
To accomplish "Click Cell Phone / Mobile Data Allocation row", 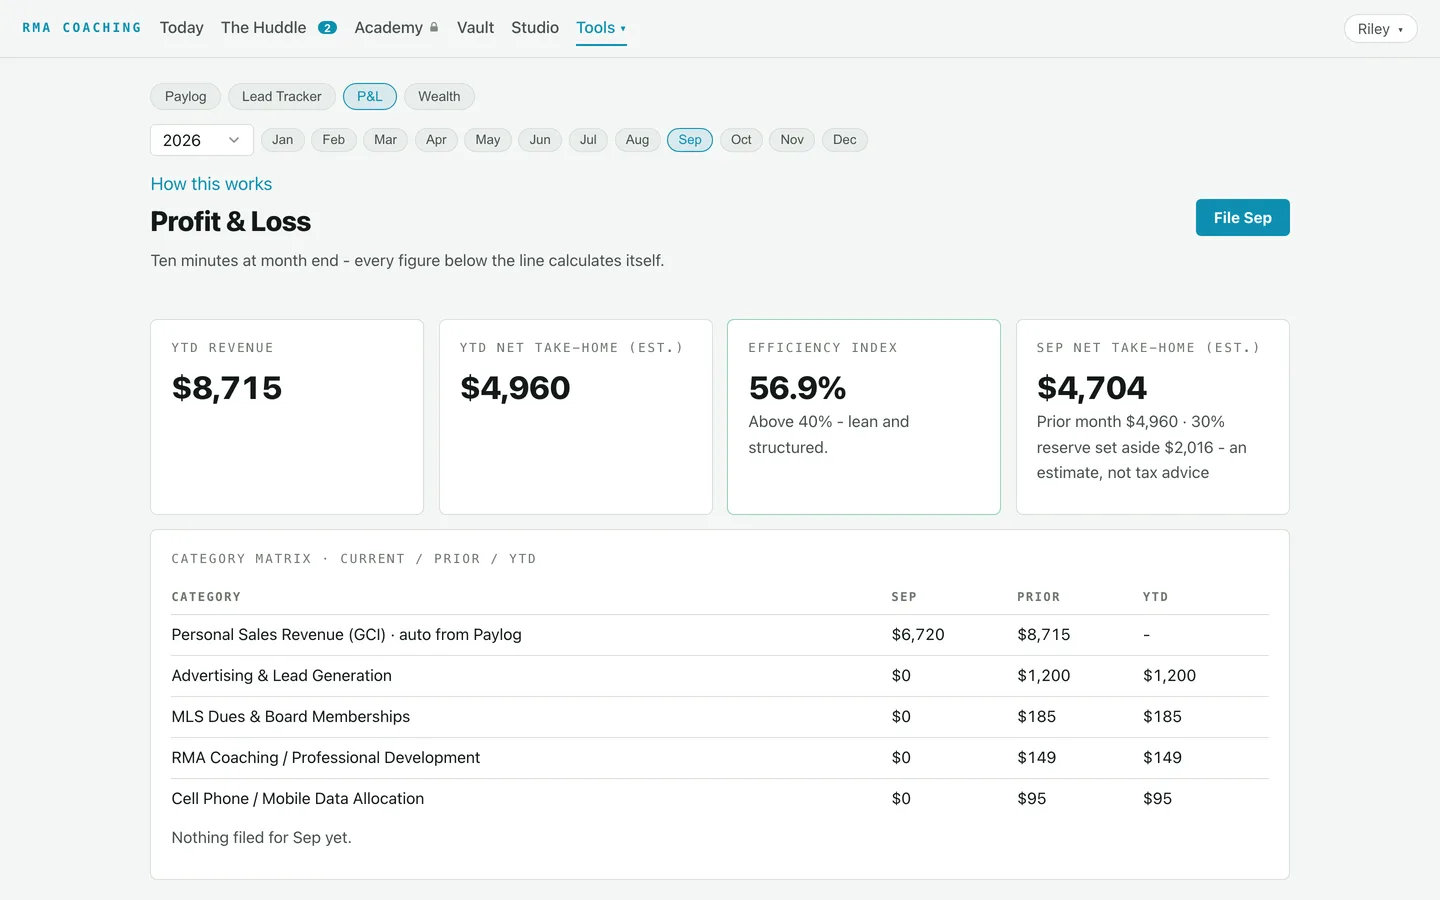I will (x=720, y=799).
